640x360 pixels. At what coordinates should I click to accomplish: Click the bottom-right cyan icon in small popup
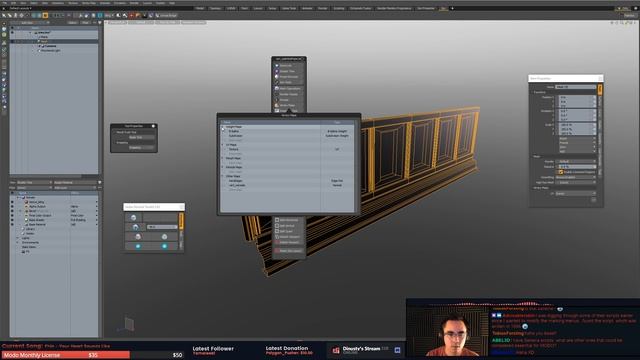click(x=164, y=246)
